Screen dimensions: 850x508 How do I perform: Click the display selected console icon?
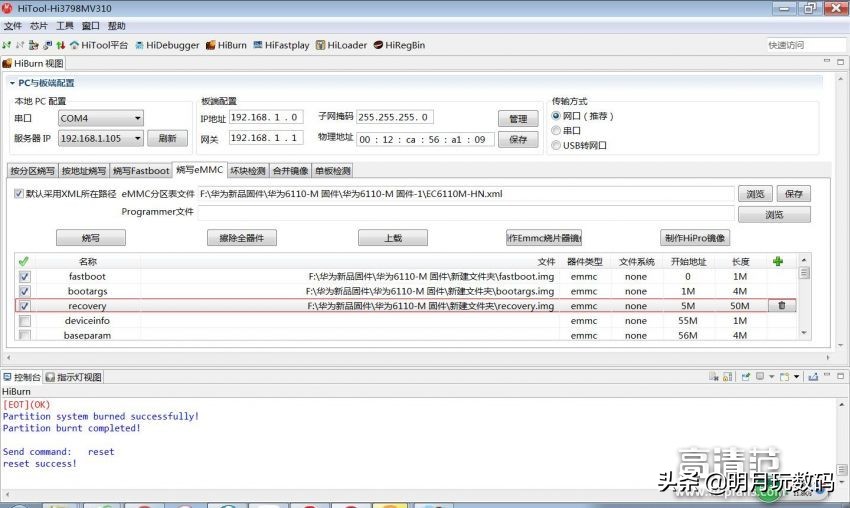coord(761,377)
